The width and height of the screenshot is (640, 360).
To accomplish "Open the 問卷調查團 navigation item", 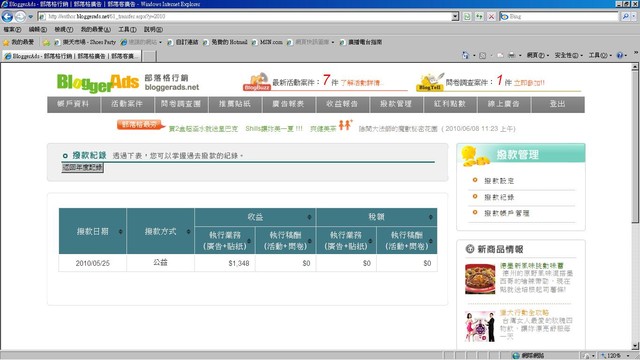I will pos(181,104).
